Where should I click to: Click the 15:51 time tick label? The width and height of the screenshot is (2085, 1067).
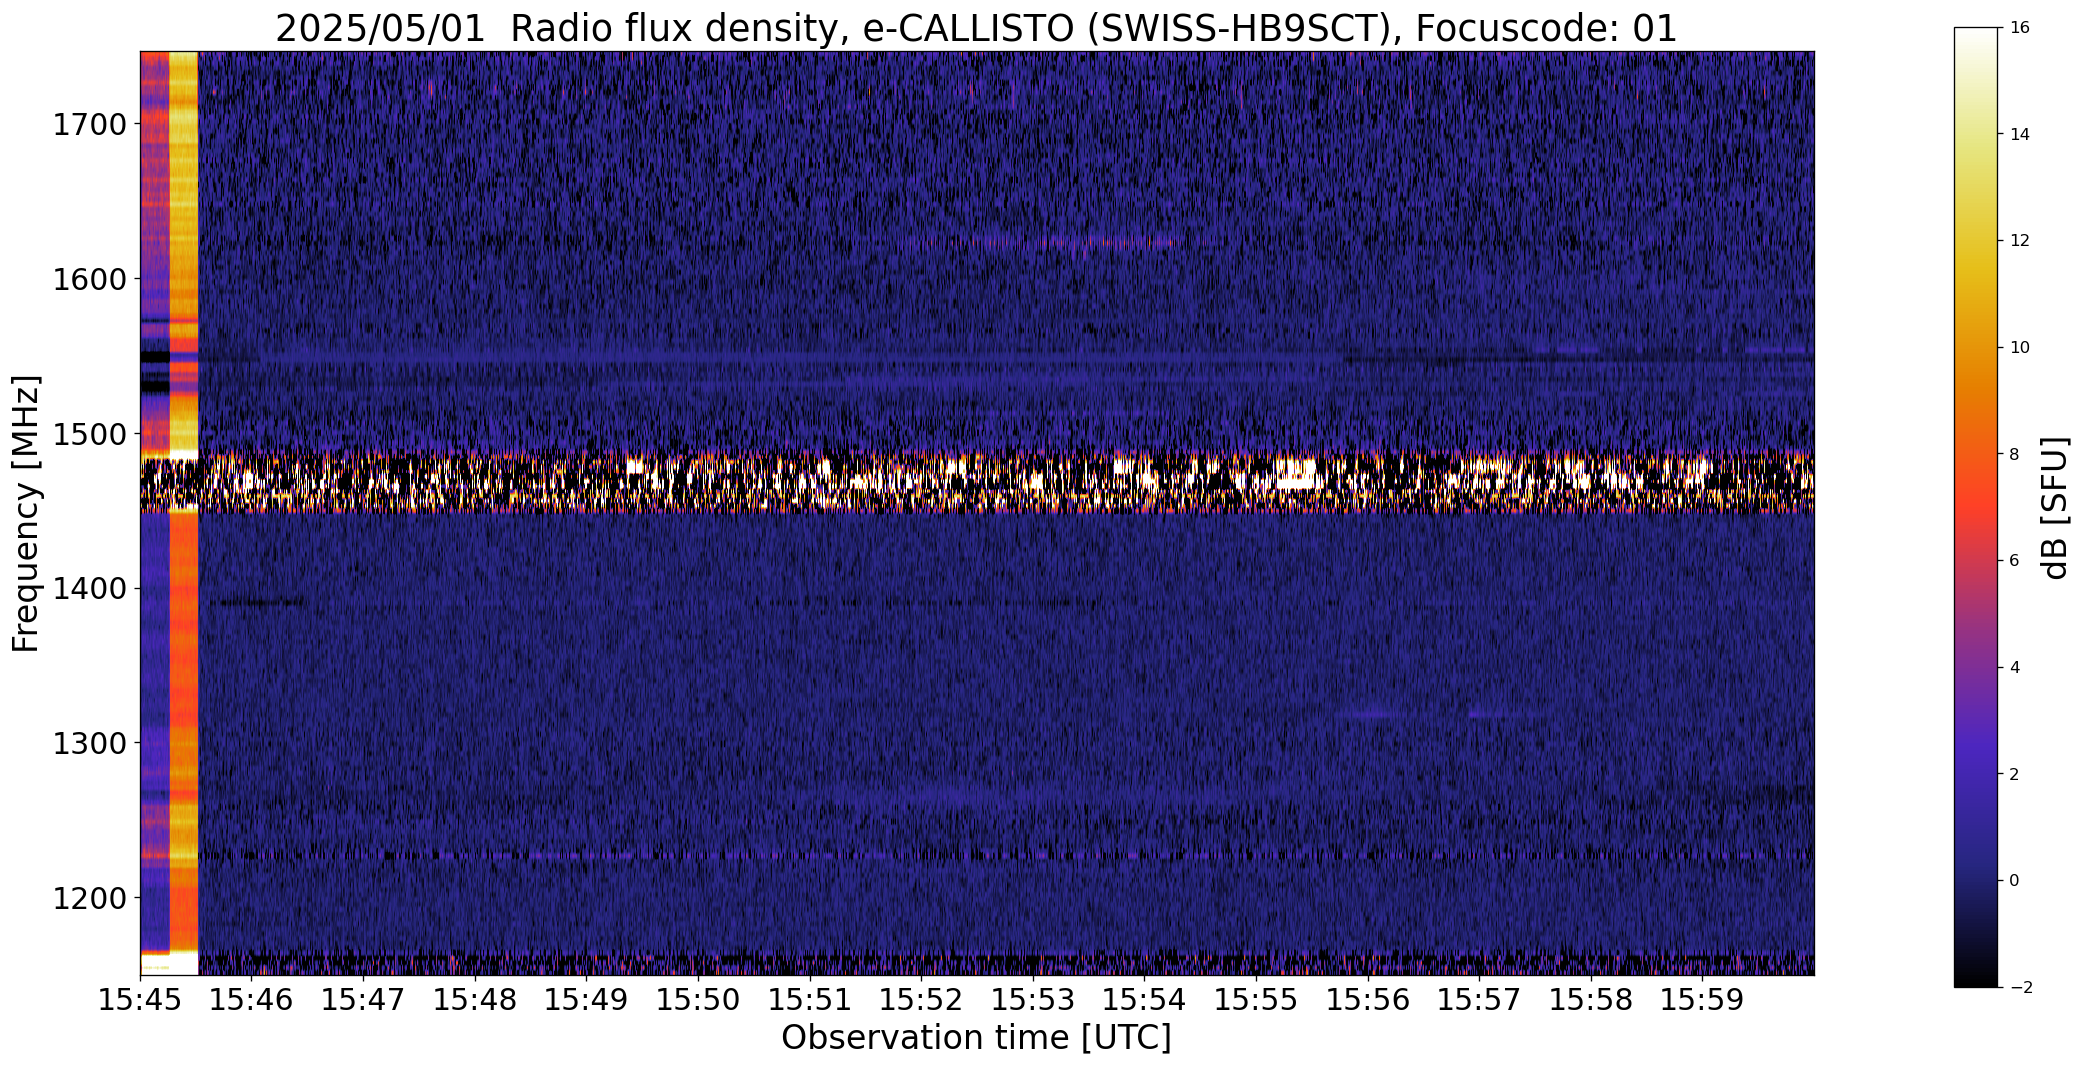tap(810, 1000)
